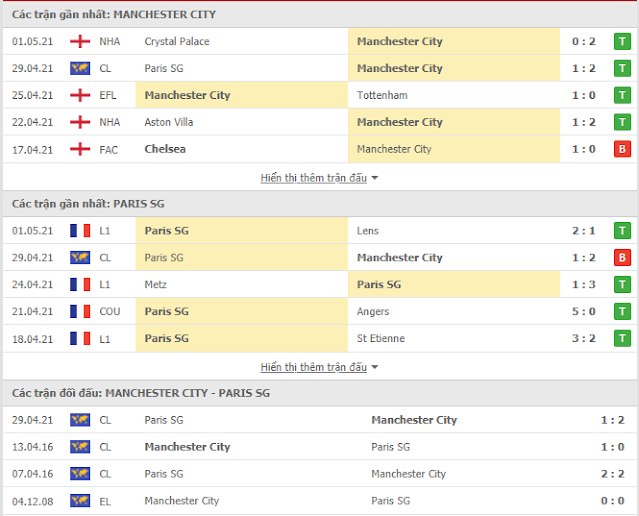
Task: Click dropdown arrow after lower Hiển thị thêm
Action: pyautogui.click(x=375, y=368)
